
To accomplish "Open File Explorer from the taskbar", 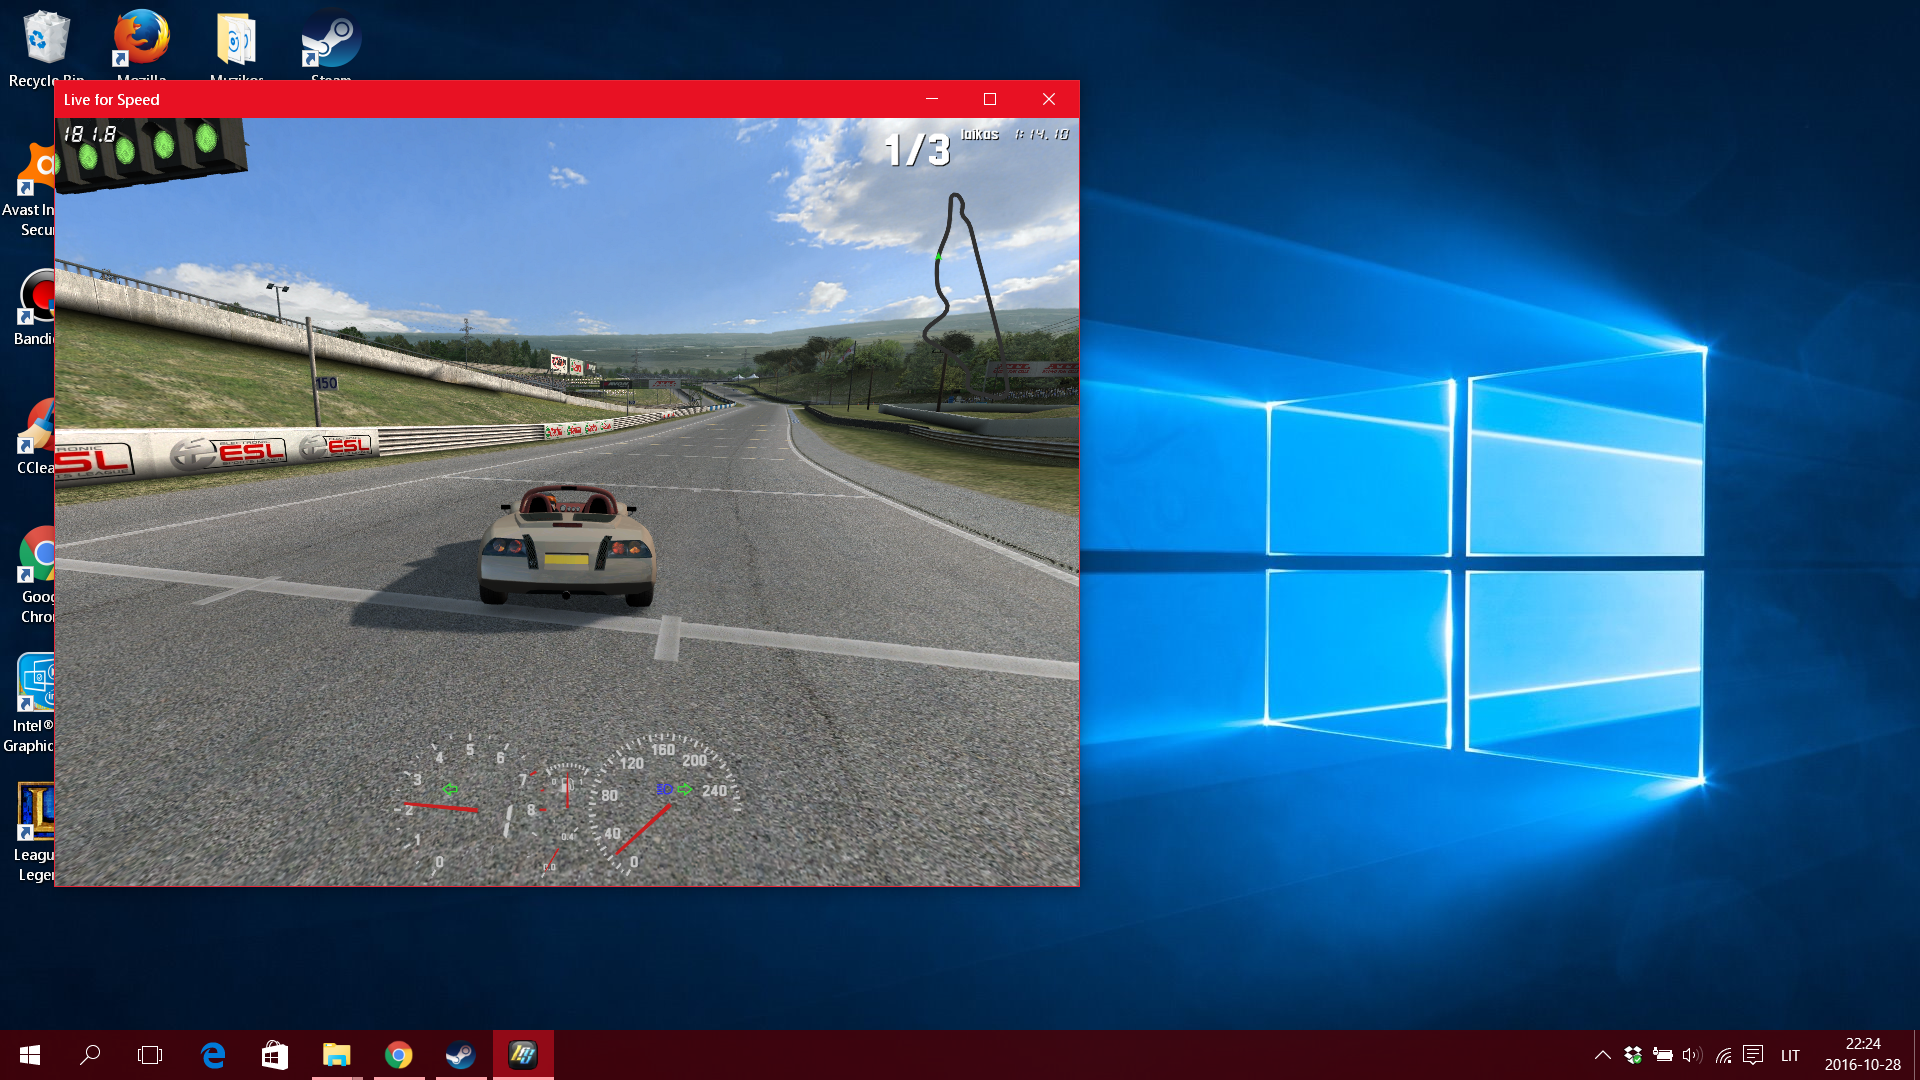I will pyautogui.click(x=337, y=1055).
